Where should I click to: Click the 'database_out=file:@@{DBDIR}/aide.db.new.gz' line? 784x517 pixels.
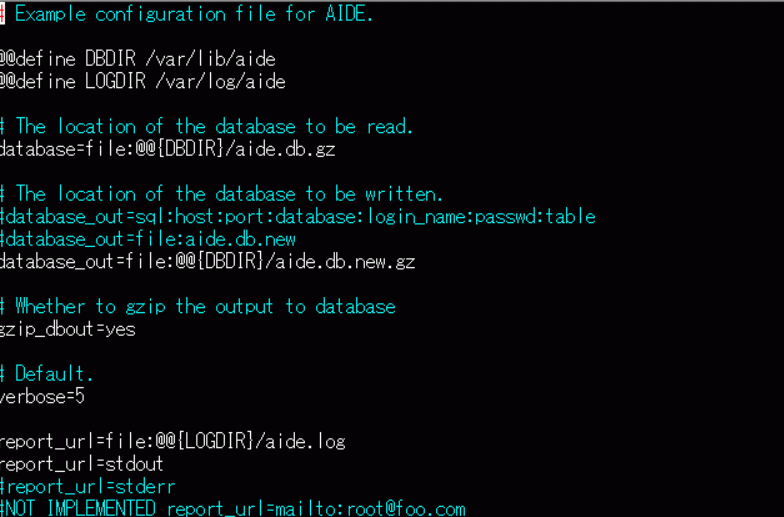pyautogui.click(x=208, y=262)
